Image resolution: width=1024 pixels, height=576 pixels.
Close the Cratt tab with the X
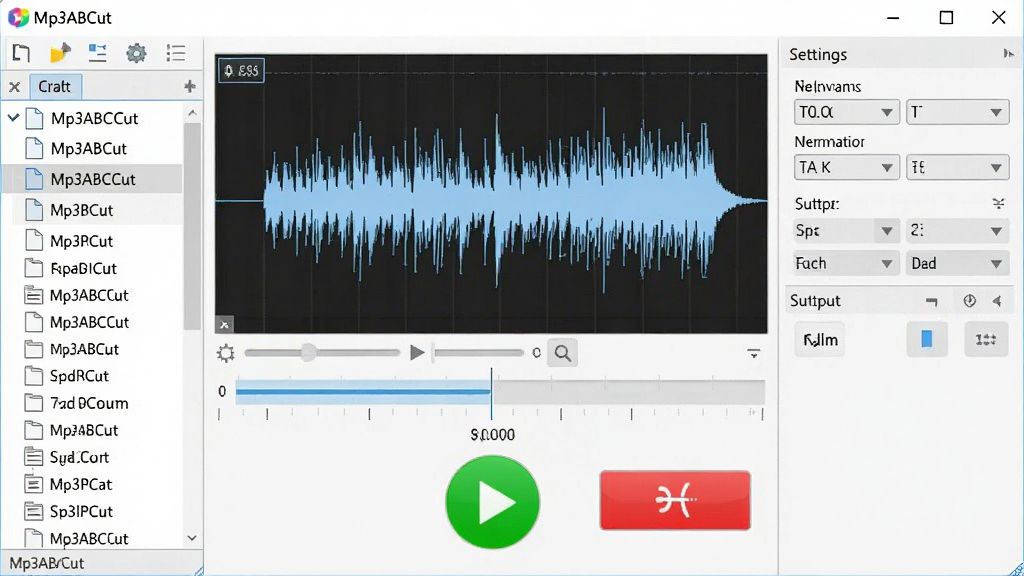[15, 87]
